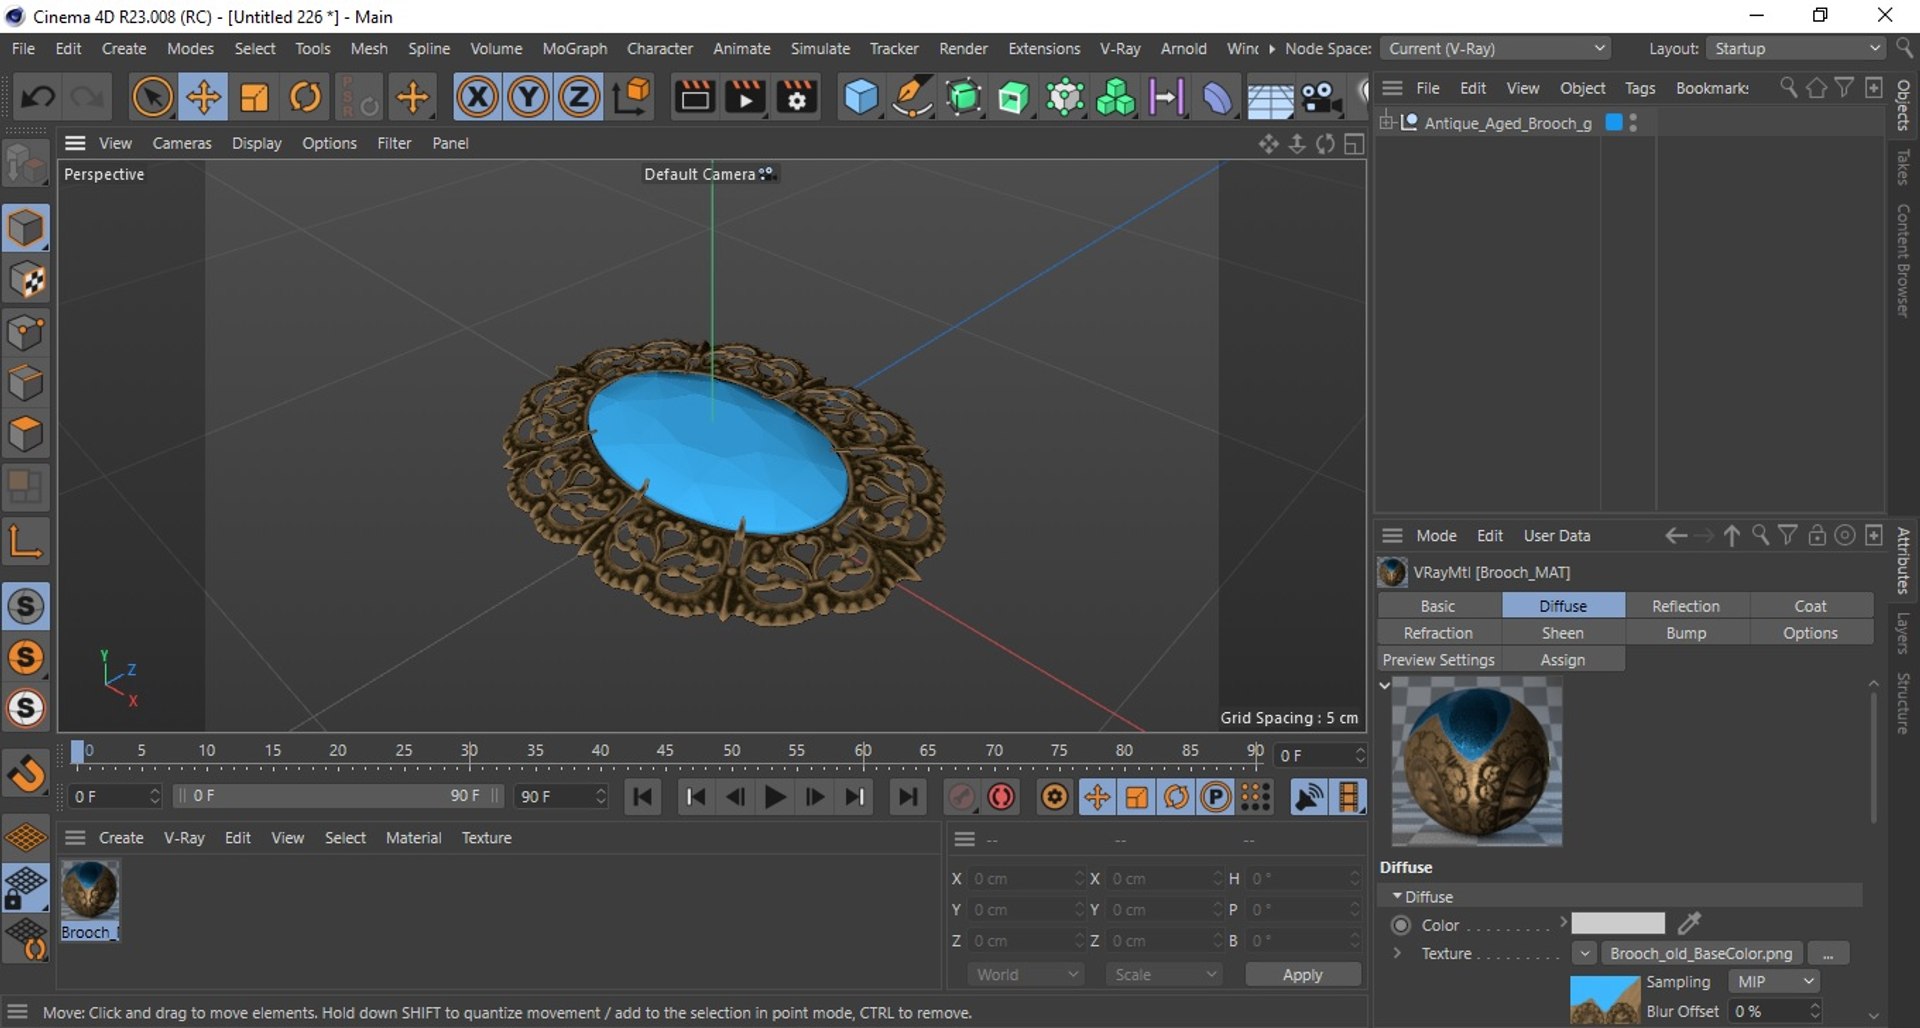Image resolution: width=1920 pixels, height=1028 pixels.
Task: Select the Brooch material thumbnail
Action: click(90, 890)
